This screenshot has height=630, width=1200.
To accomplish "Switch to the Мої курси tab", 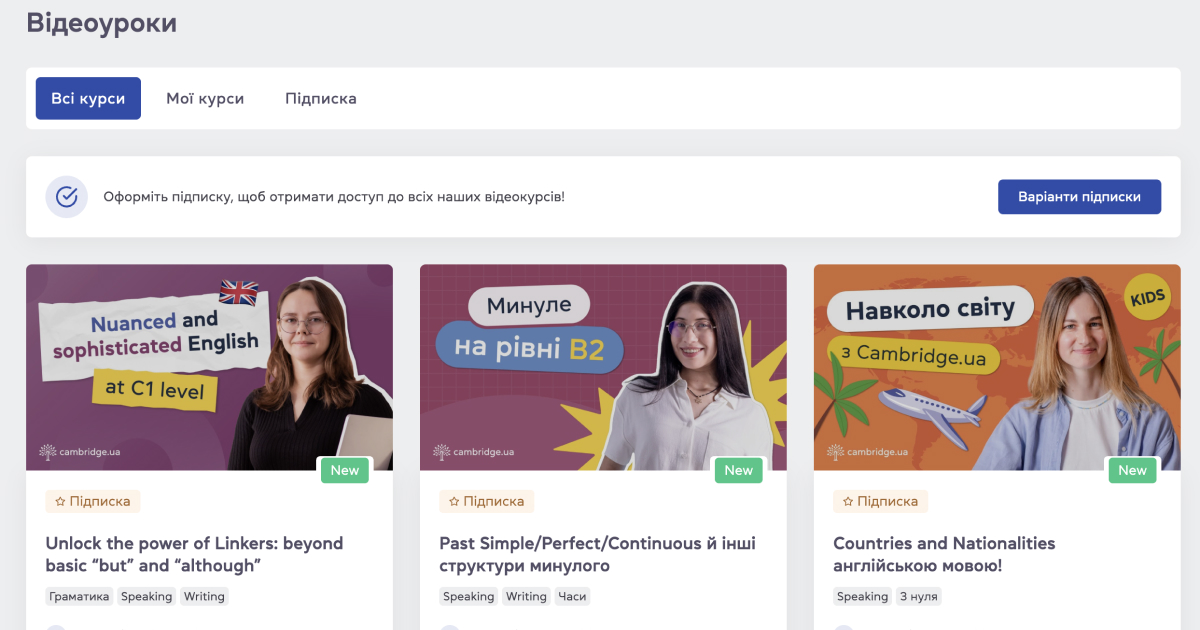I will tap(205, 98).
